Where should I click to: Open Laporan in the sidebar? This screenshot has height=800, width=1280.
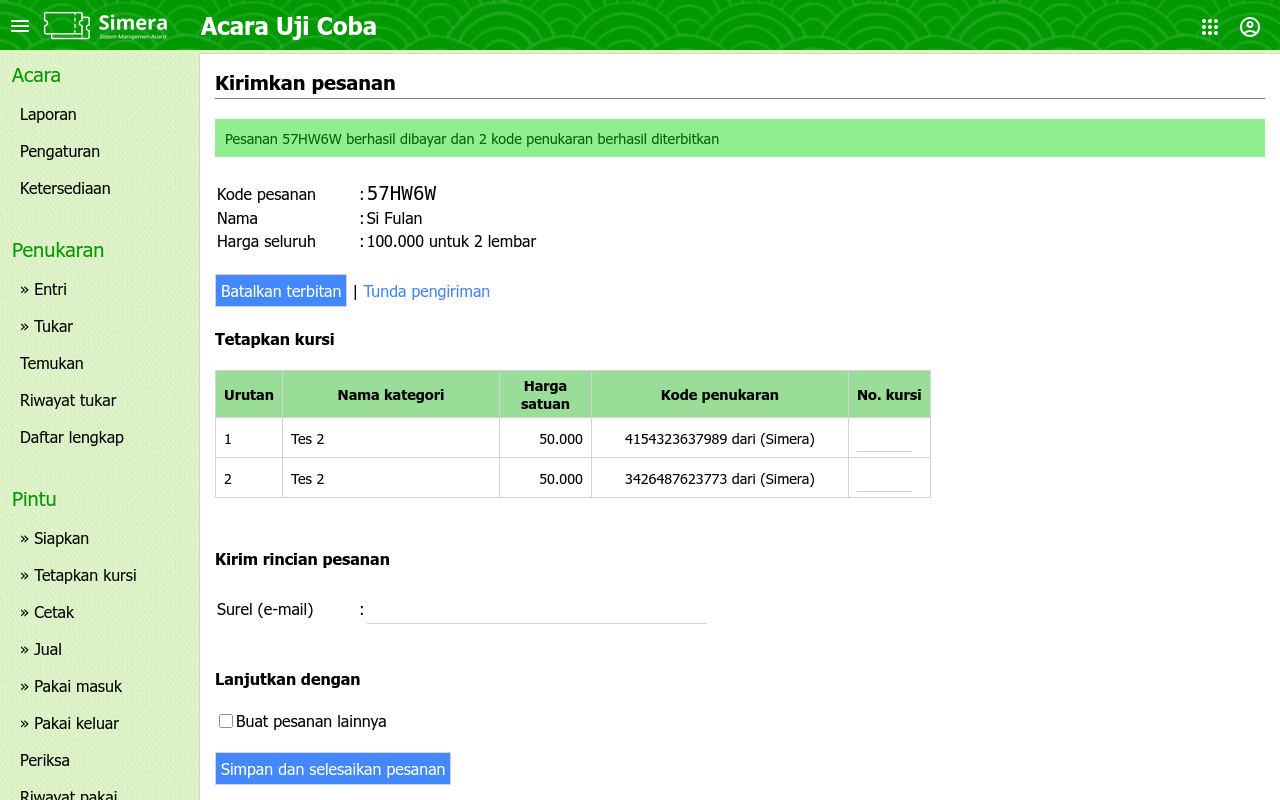[48, 114]
